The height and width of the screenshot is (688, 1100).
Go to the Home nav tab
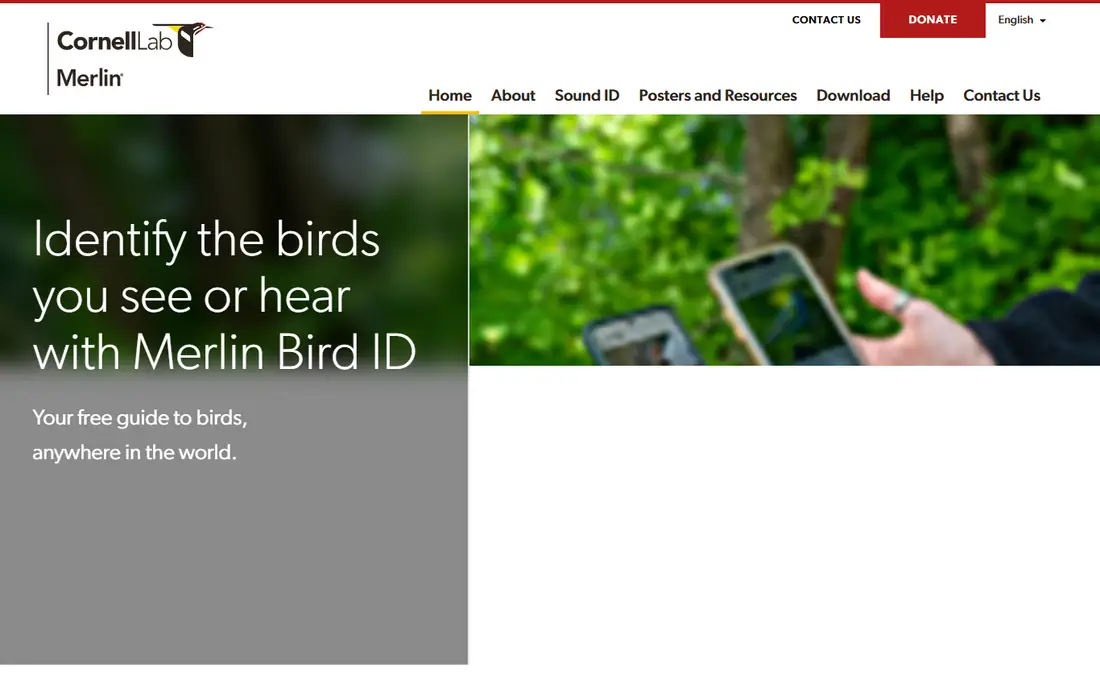pyautogui.click(x=450, y=95)
